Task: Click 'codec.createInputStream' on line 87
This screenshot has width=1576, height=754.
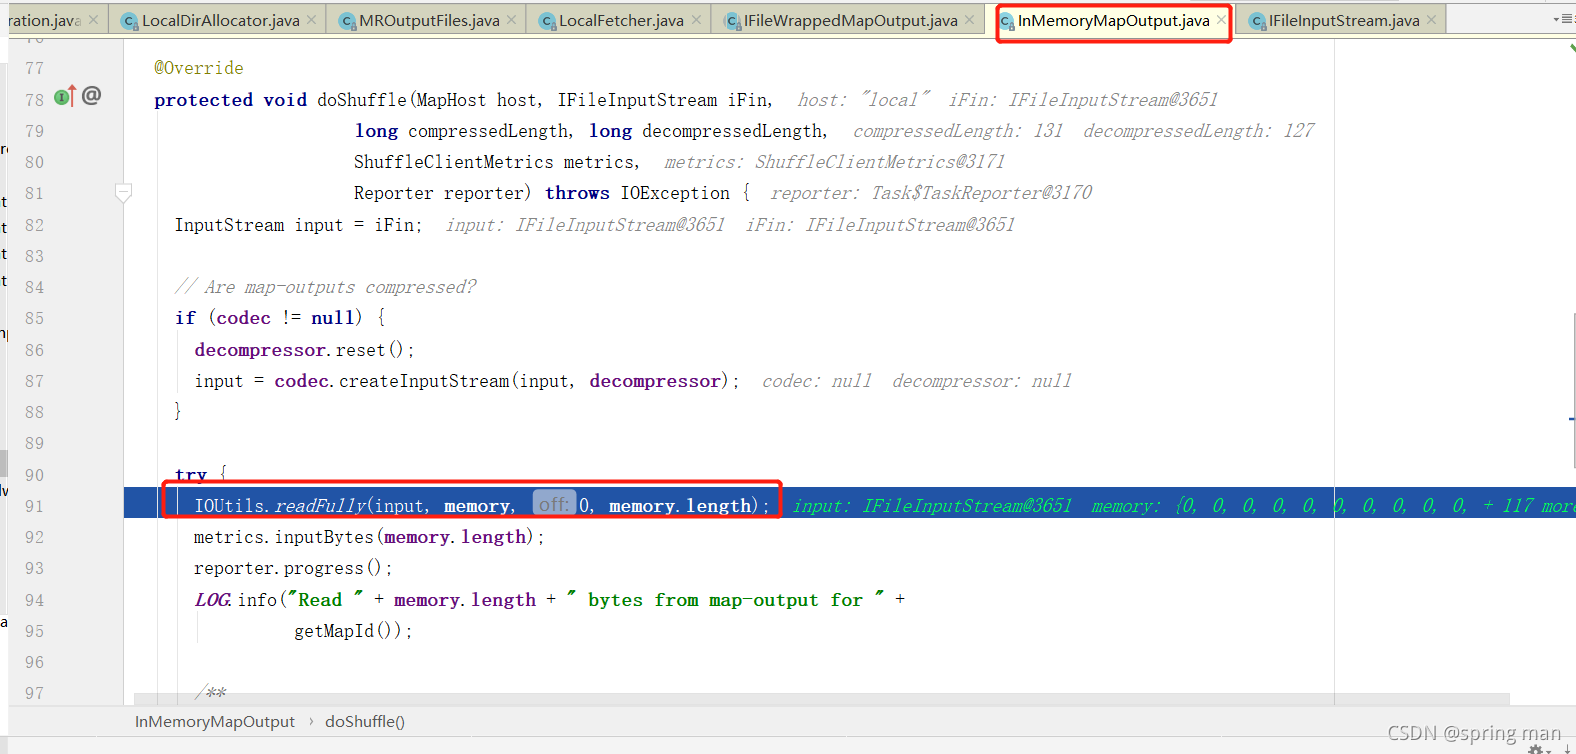Action: (392, 381)
